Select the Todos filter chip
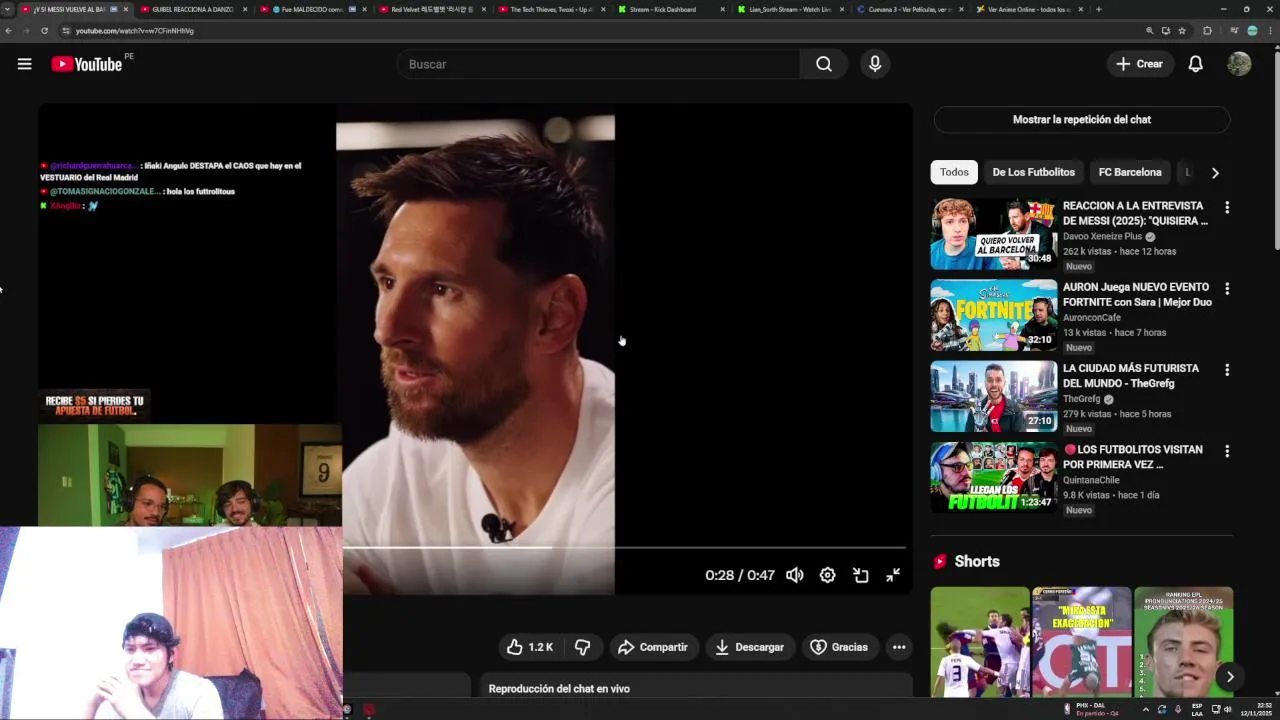 (x=954, y=172)
